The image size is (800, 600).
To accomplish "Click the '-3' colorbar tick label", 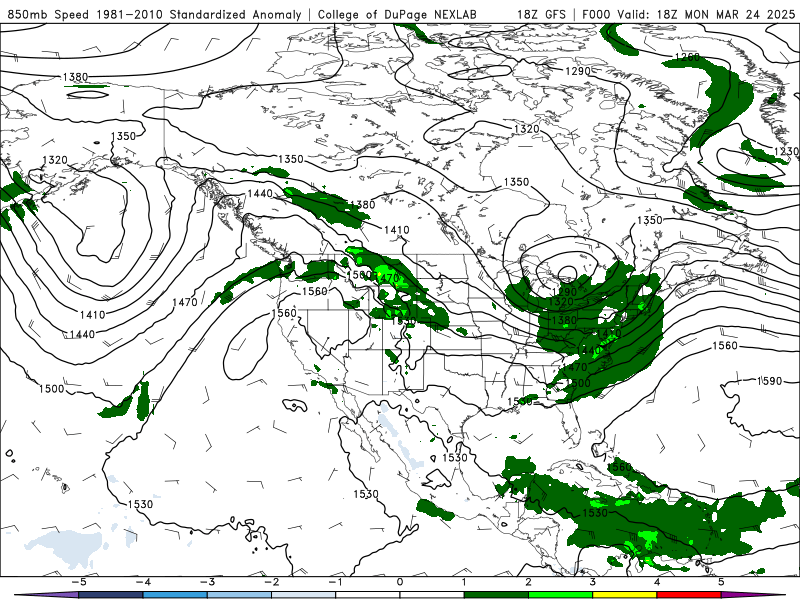I will tap(207, 582).
